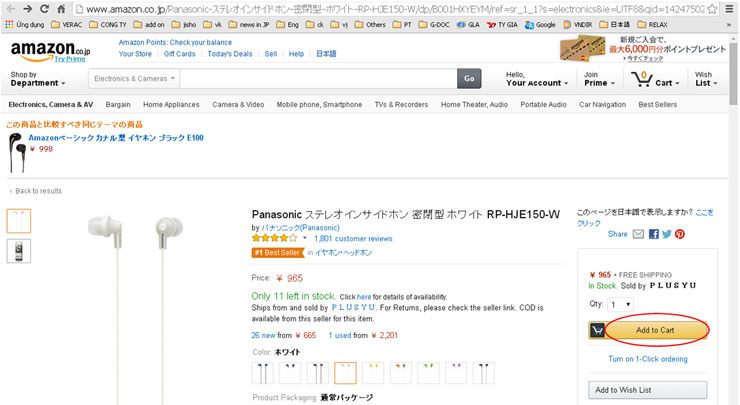Select the yellow earphone color option
The width and height of the screenshot is (740, 405).
372,374
